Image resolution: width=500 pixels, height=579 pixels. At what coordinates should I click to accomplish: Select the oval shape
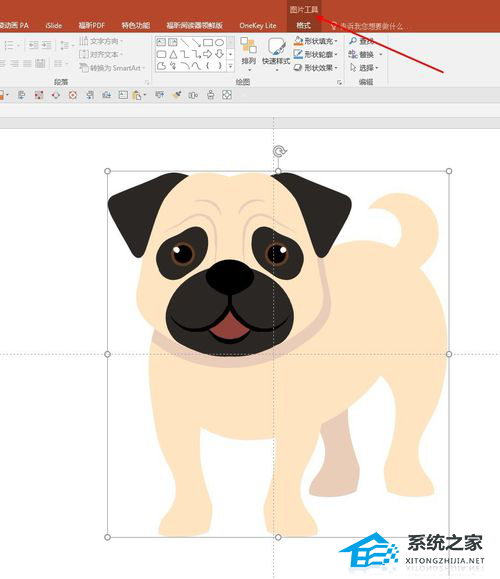pos(219,42)
